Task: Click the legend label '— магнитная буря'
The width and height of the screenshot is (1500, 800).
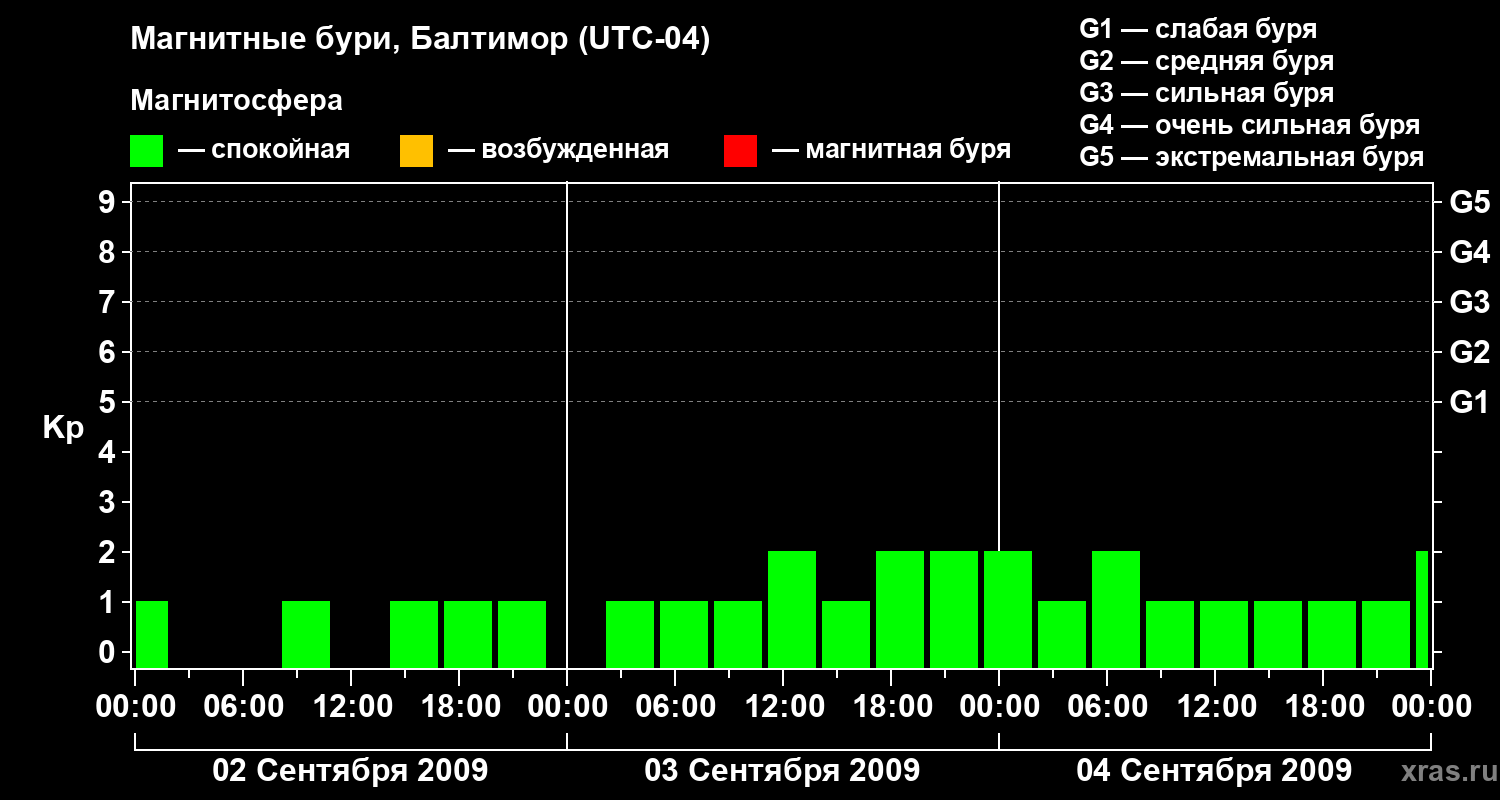Action: point(891,150)
